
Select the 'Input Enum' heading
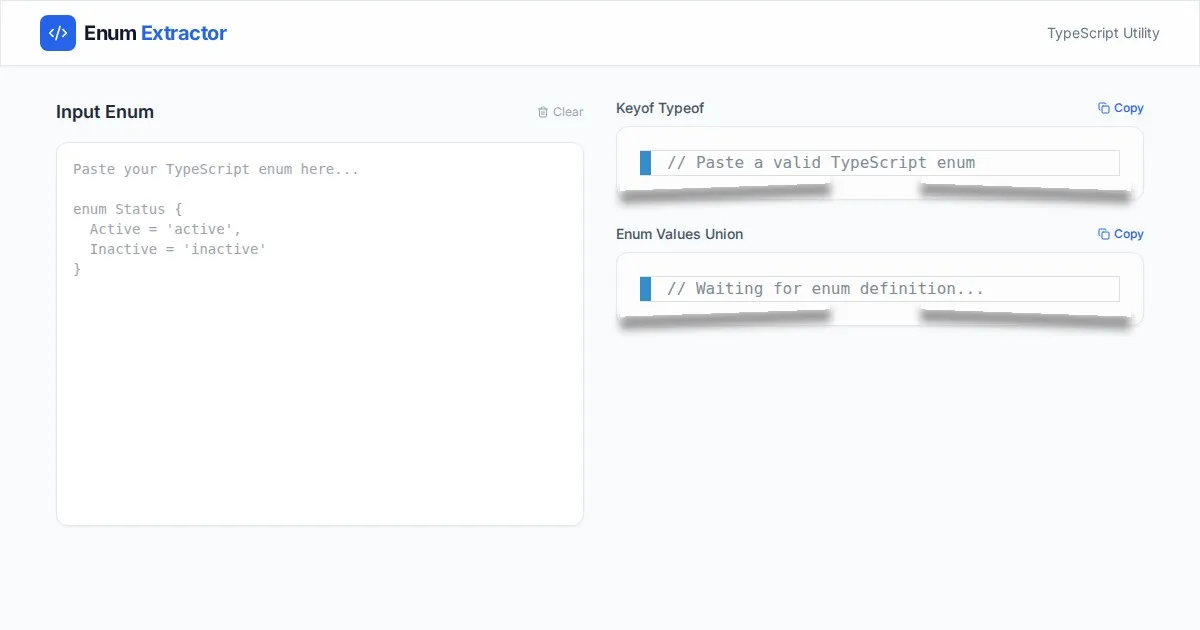tap(105, 112)
